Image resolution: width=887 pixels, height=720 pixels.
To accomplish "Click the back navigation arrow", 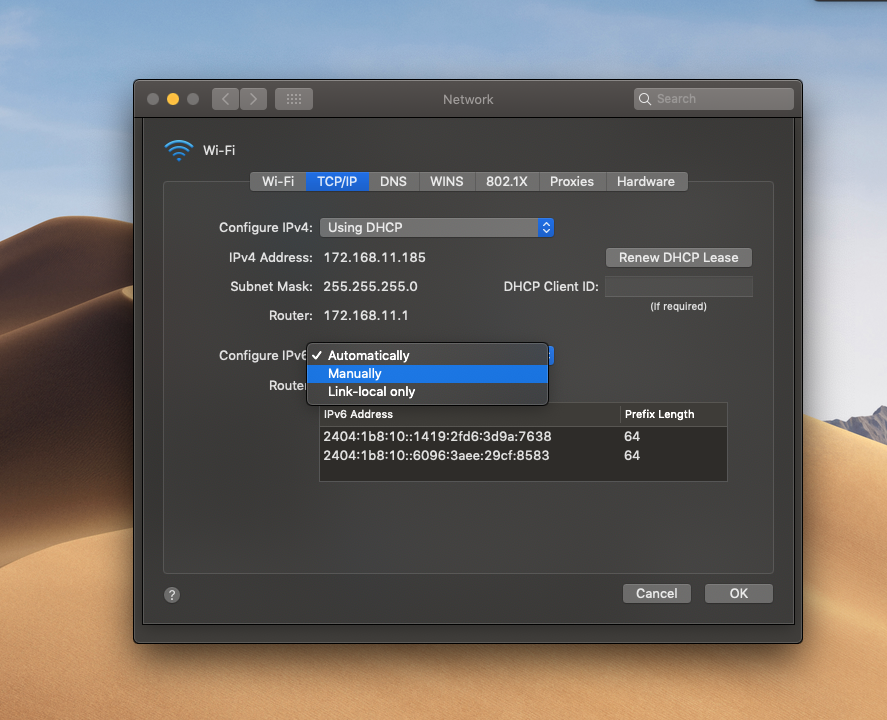I will pyautogui.click(x=226, y=99).
